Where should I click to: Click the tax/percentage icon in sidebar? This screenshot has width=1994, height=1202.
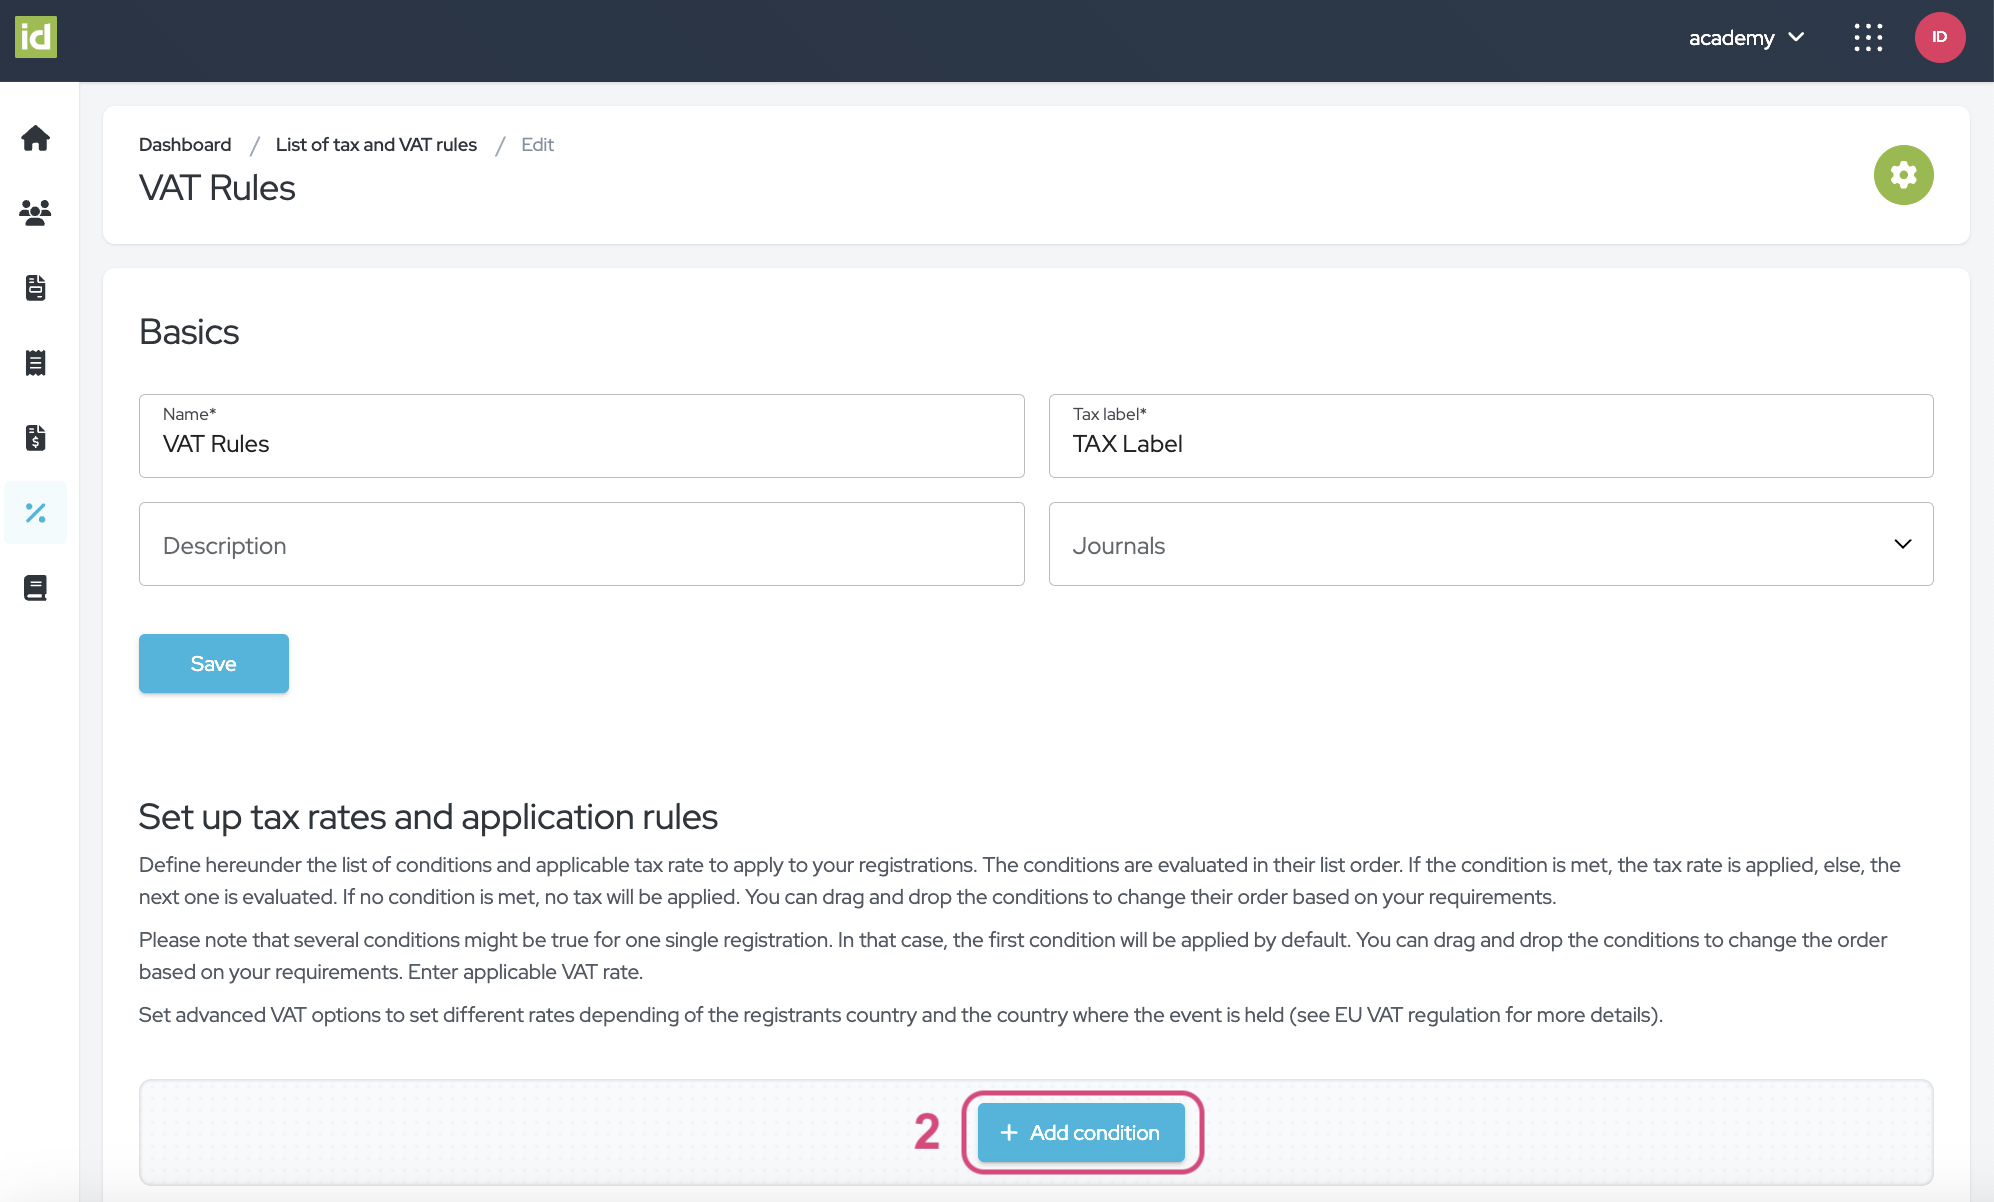(37, 511)
